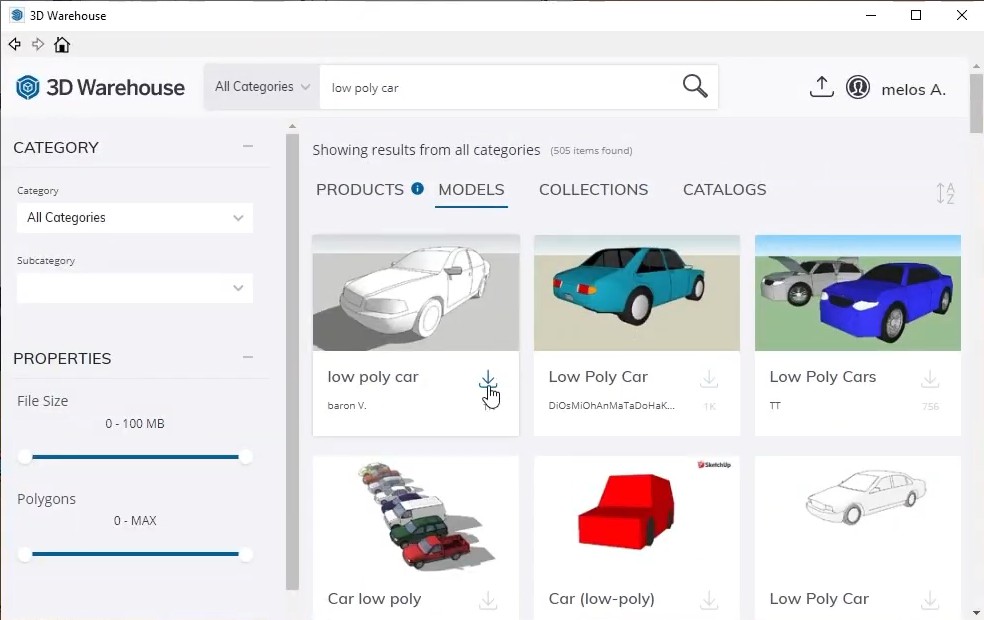Image resolution: width=984 pixels, height=620 pixels.
Task: Open the blue and silver cars thumbnail
Action: point(858,293)
